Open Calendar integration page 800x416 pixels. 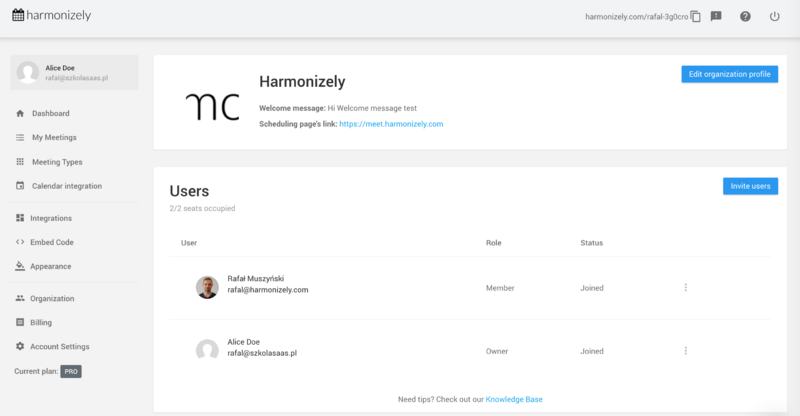click(x=66, y=186)
